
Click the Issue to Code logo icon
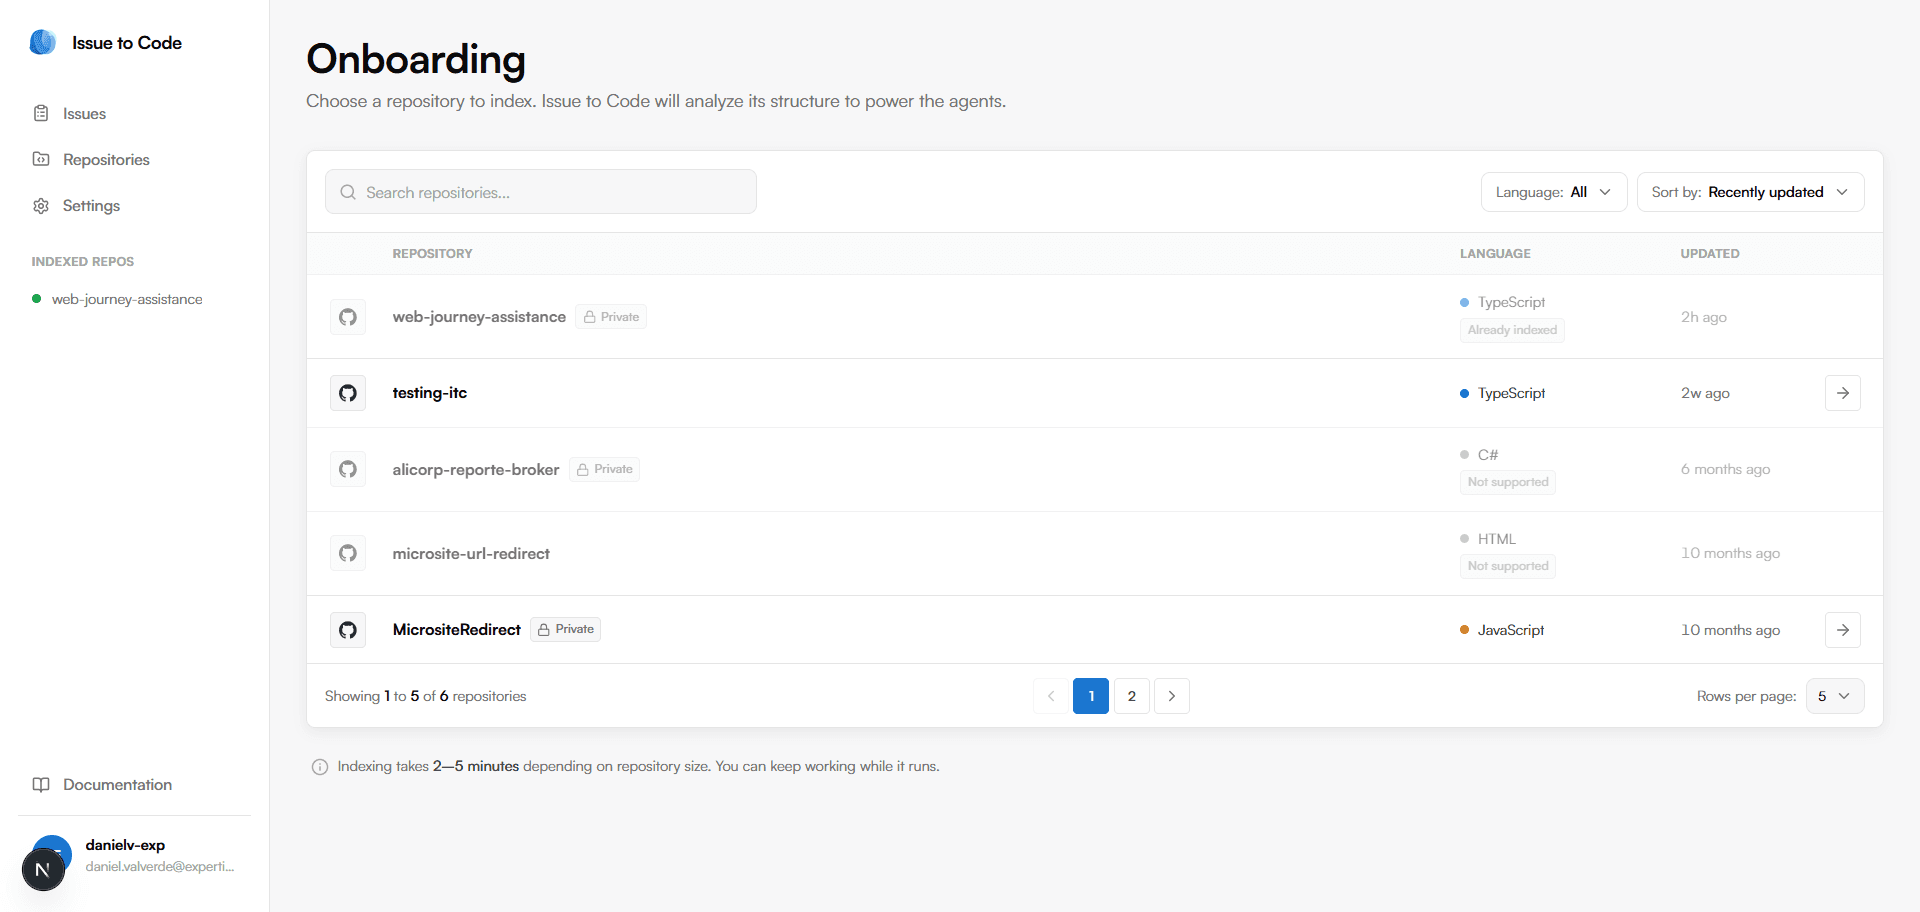pos(43,42)
